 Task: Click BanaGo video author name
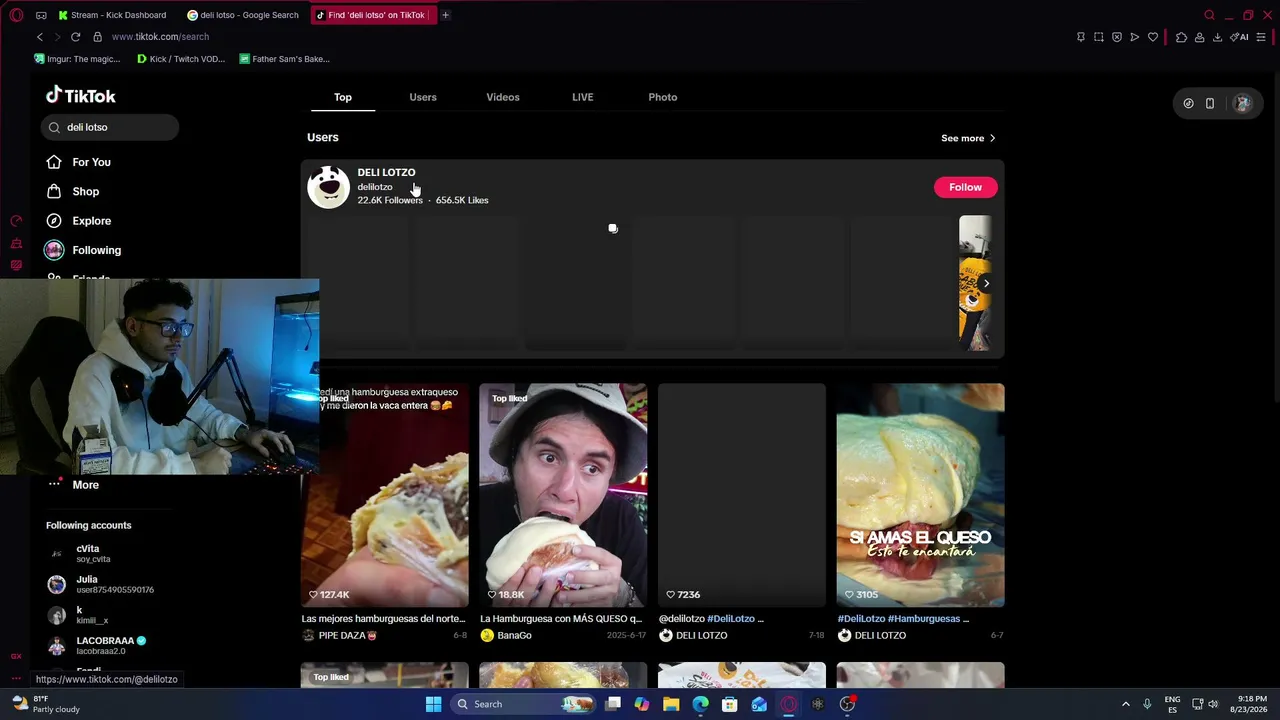coord(514,635)
